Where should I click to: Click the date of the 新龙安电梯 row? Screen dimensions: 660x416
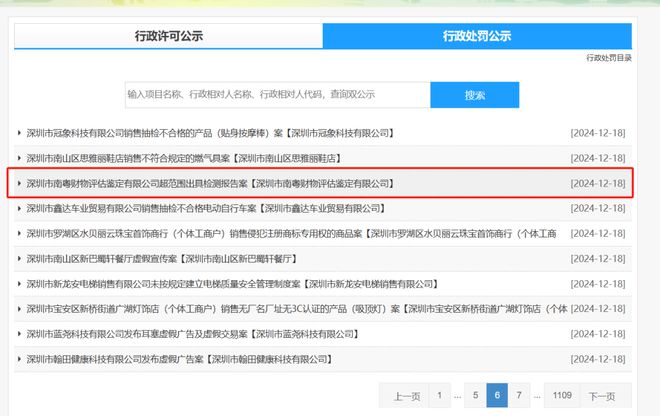pyautogui.click(x=598, y=284)
